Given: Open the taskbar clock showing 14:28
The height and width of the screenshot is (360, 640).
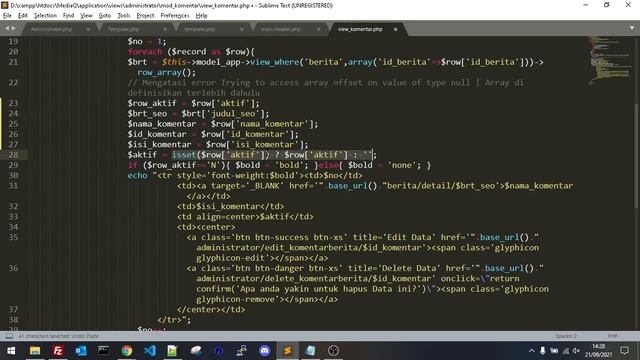Looking at the screenshot, I should [x=598, y=351].
